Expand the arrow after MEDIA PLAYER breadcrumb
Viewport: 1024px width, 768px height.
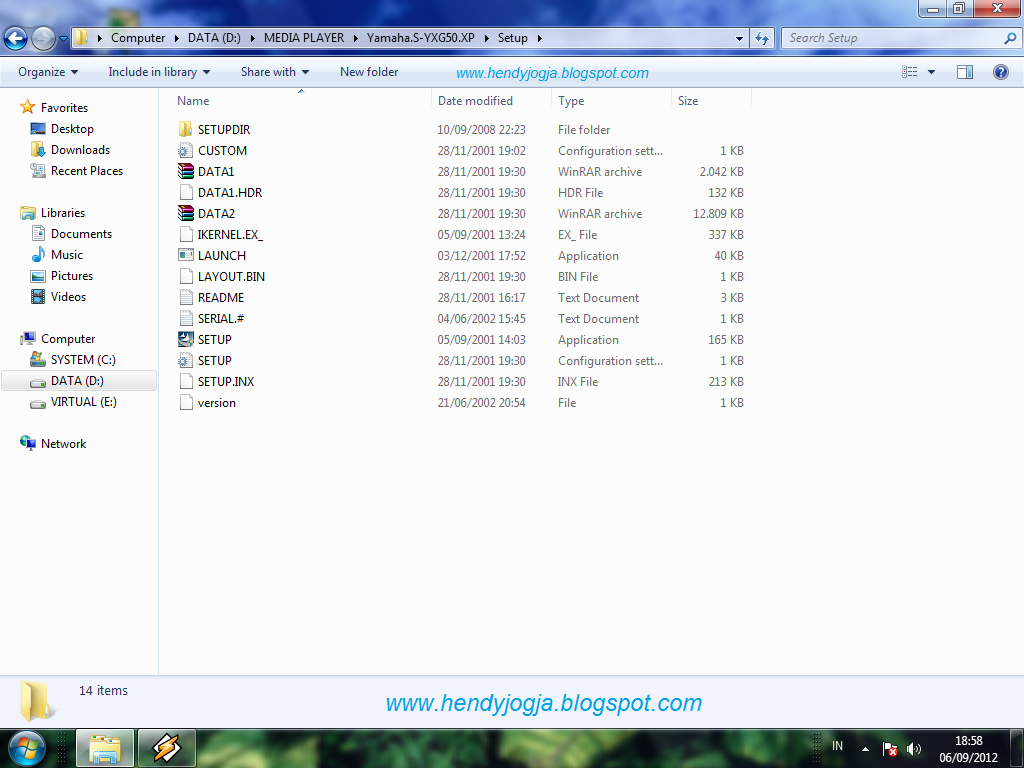(356, 39)
